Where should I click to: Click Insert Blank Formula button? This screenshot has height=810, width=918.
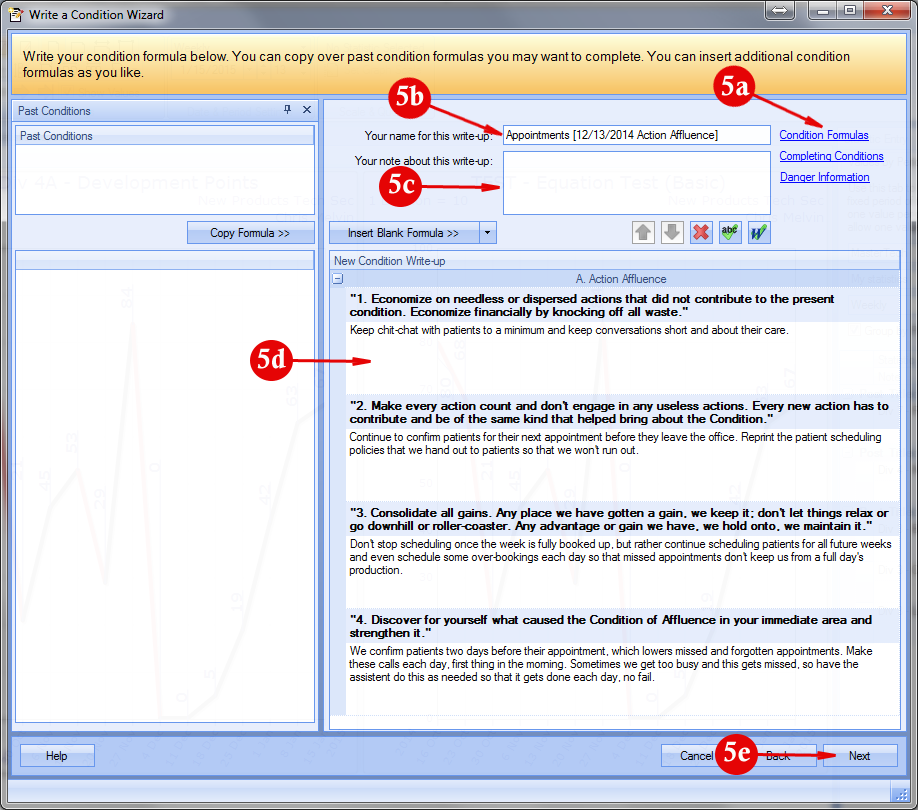[x=404, y=233]
